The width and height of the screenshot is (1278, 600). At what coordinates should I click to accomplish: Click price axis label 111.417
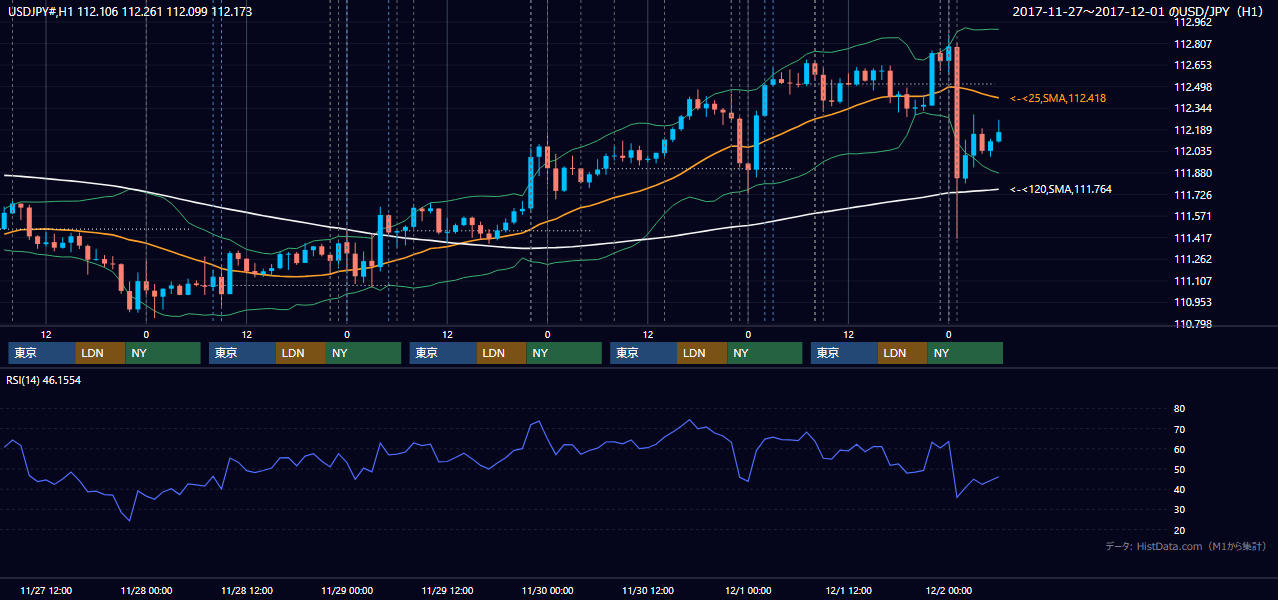[1192, 238]
